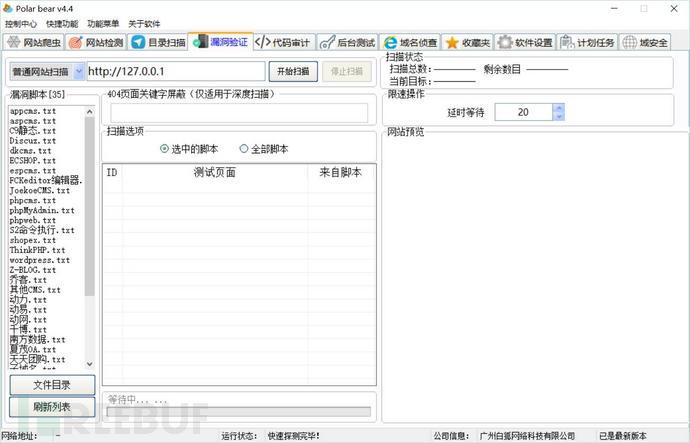Click the 刷新列表 button

click(x=52, y=407)
